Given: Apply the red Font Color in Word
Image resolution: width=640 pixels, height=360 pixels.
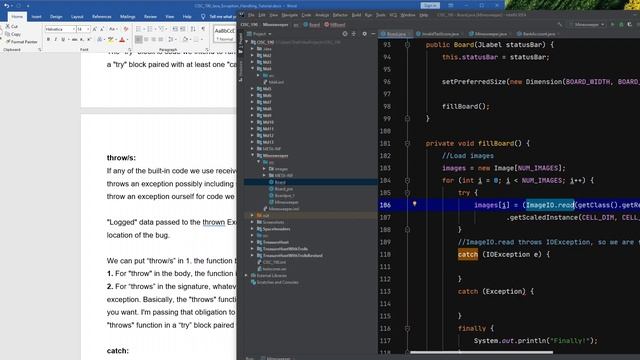Looking at the screenshot, I should (122, 39).
